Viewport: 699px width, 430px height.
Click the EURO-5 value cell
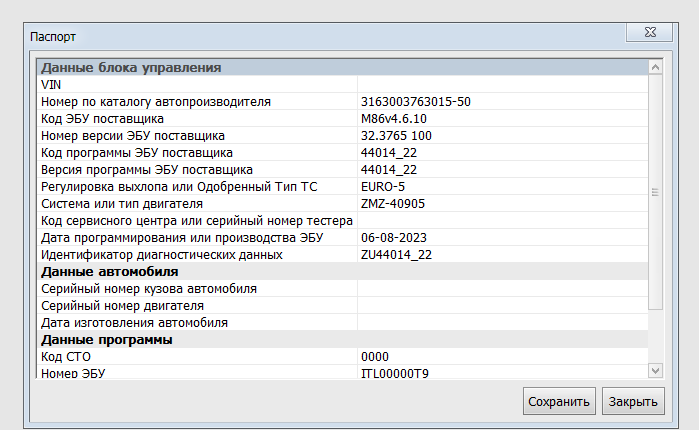(x=502, y=186)
